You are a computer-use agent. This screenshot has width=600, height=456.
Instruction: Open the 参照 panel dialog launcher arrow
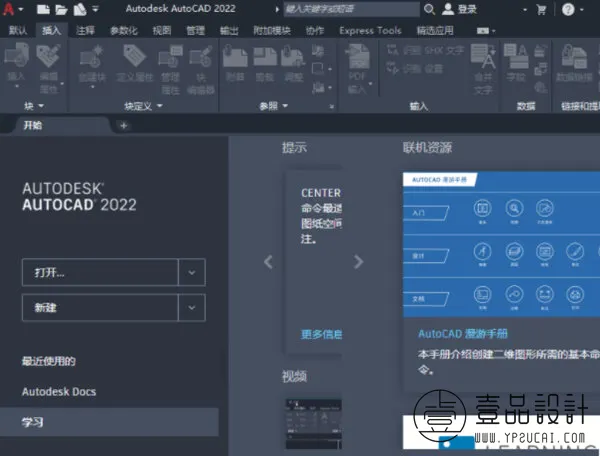click(x=331, y=106)
